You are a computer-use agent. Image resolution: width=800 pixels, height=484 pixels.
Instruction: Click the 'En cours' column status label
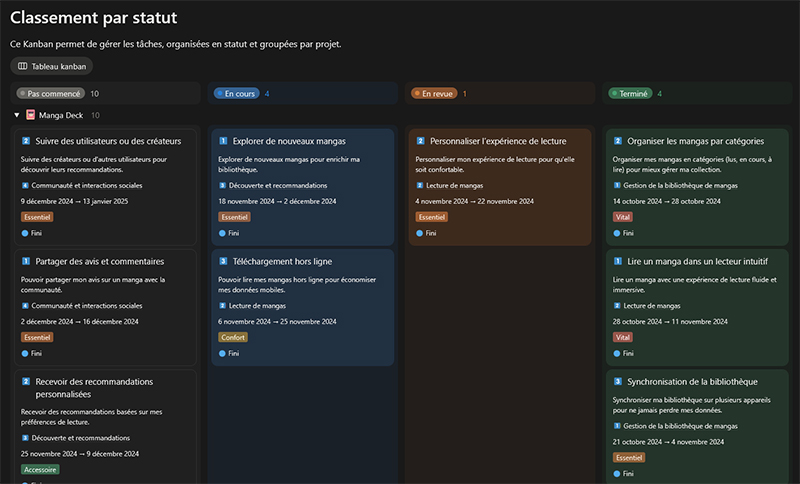236,93
